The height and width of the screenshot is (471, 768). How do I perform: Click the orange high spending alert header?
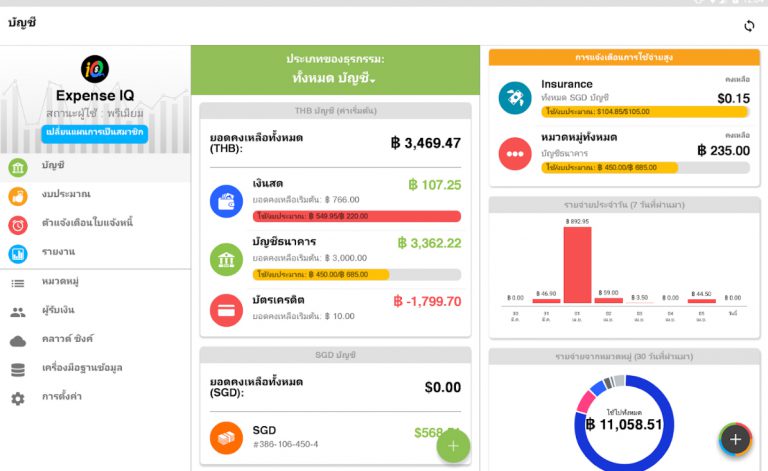(624, 57)
